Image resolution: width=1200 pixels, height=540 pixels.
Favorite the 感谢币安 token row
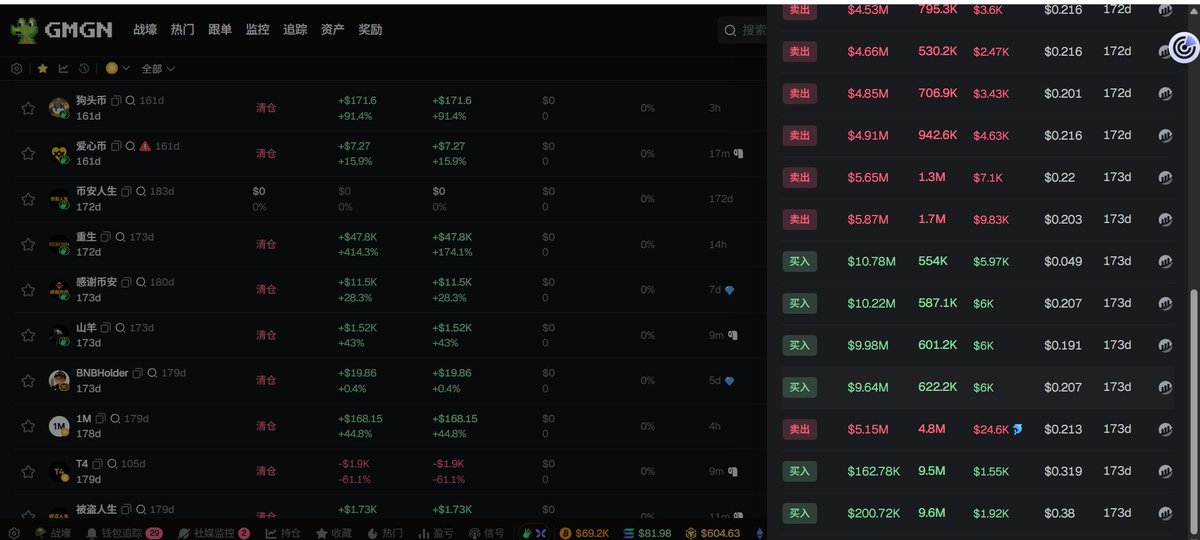coord(28,289)
